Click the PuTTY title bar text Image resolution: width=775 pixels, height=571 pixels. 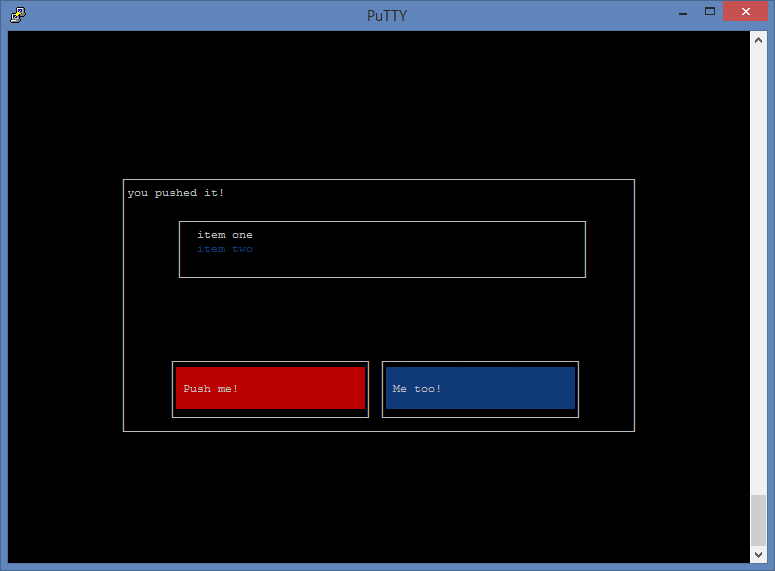(387, 16)
